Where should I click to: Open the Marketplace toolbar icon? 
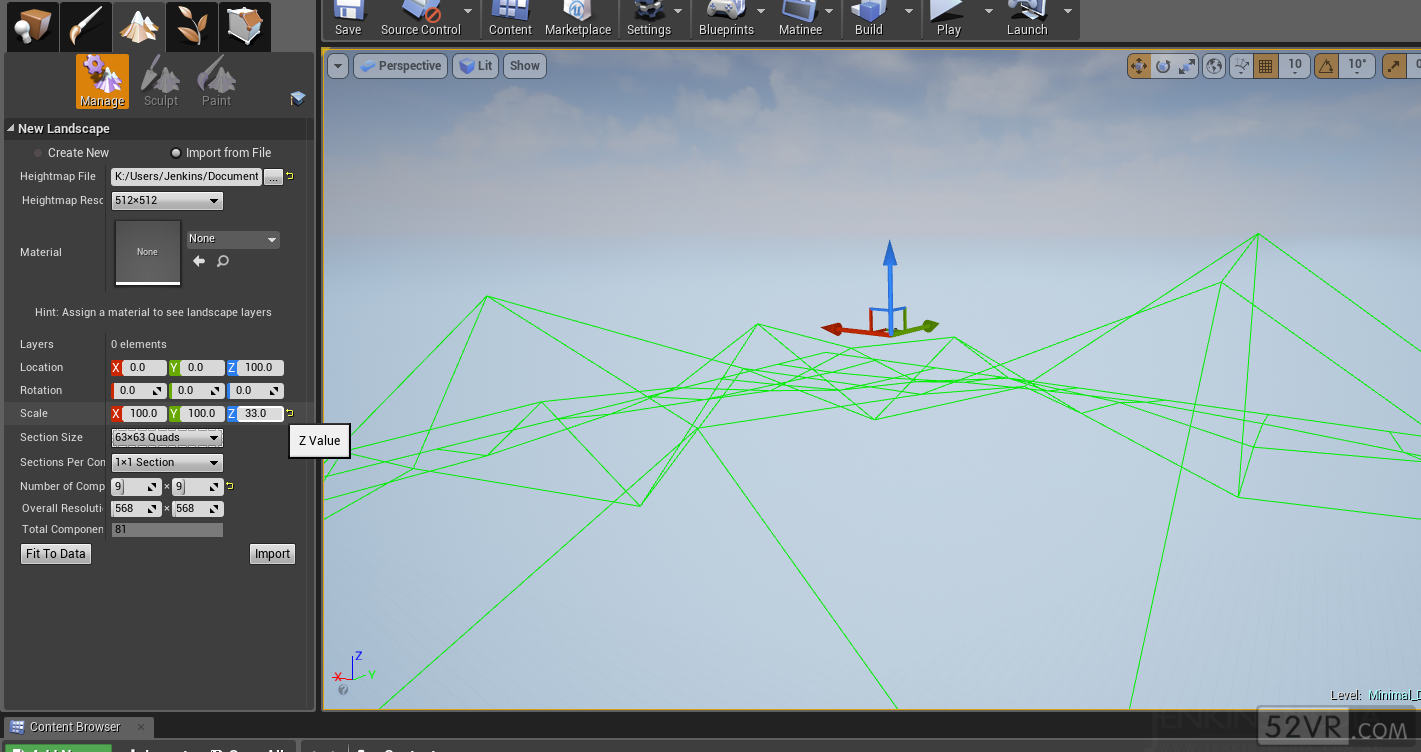pos(577,18)
